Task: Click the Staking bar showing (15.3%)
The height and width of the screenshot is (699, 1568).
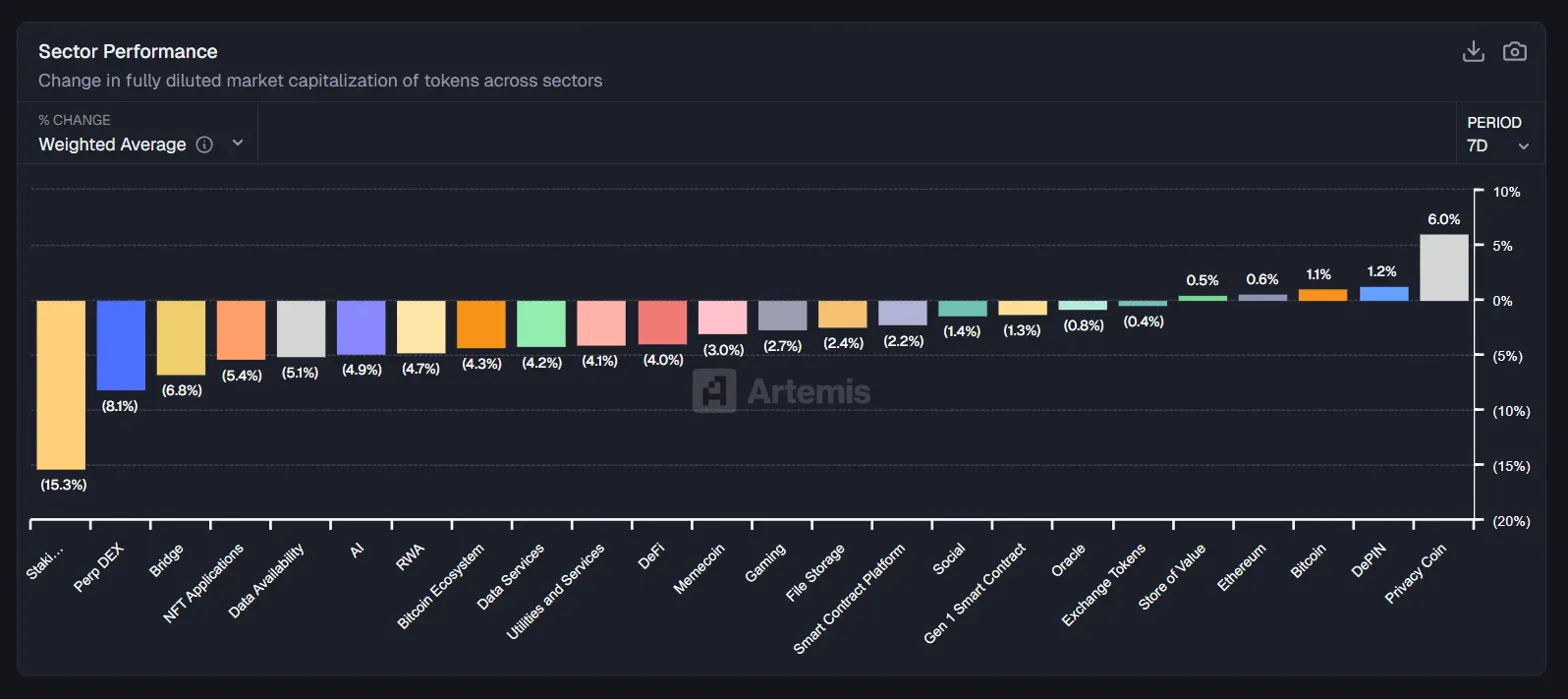Action: pos(61,385)
